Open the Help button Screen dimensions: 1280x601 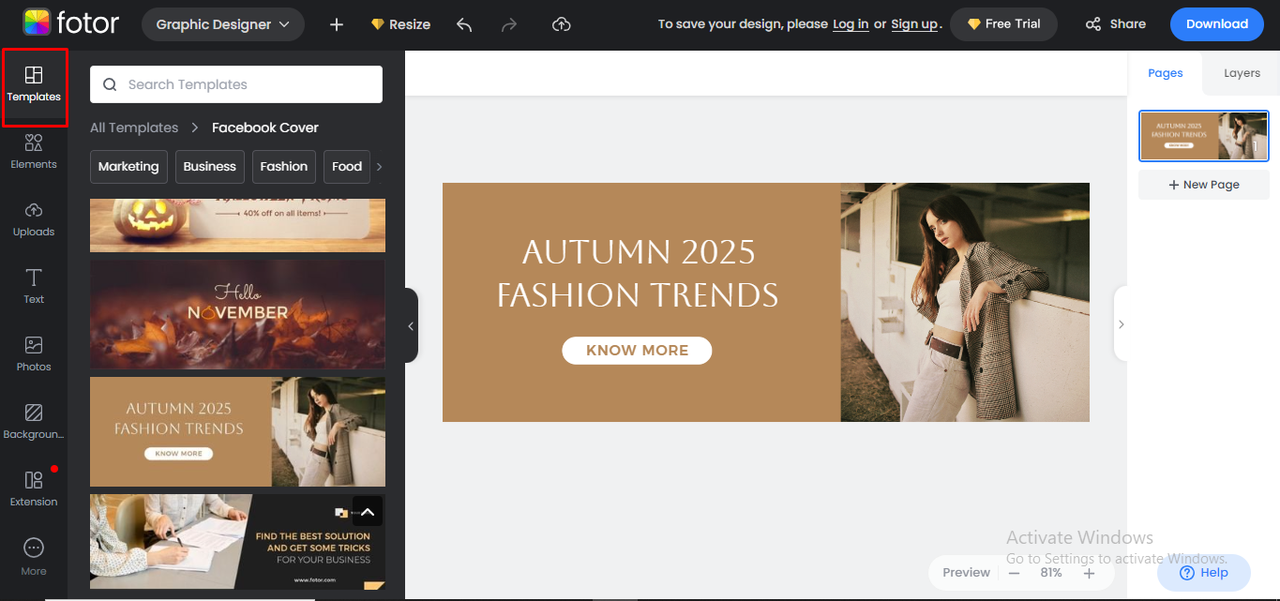(1204, 573)
